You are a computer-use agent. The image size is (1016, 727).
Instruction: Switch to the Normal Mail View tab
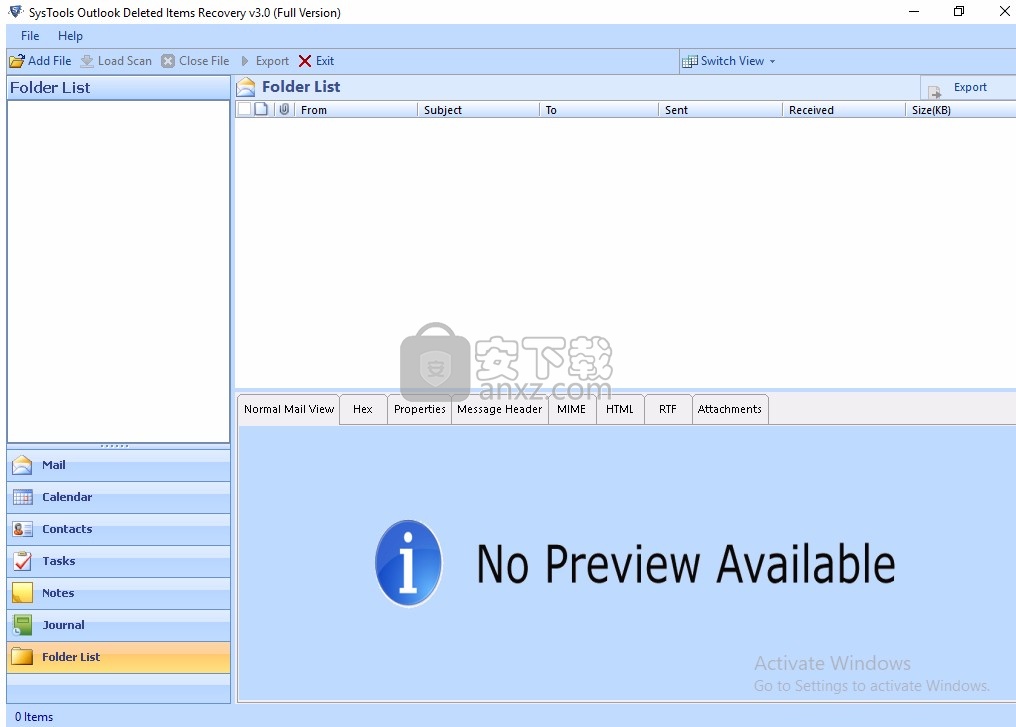pyautogui.click(x=289, y=410)
